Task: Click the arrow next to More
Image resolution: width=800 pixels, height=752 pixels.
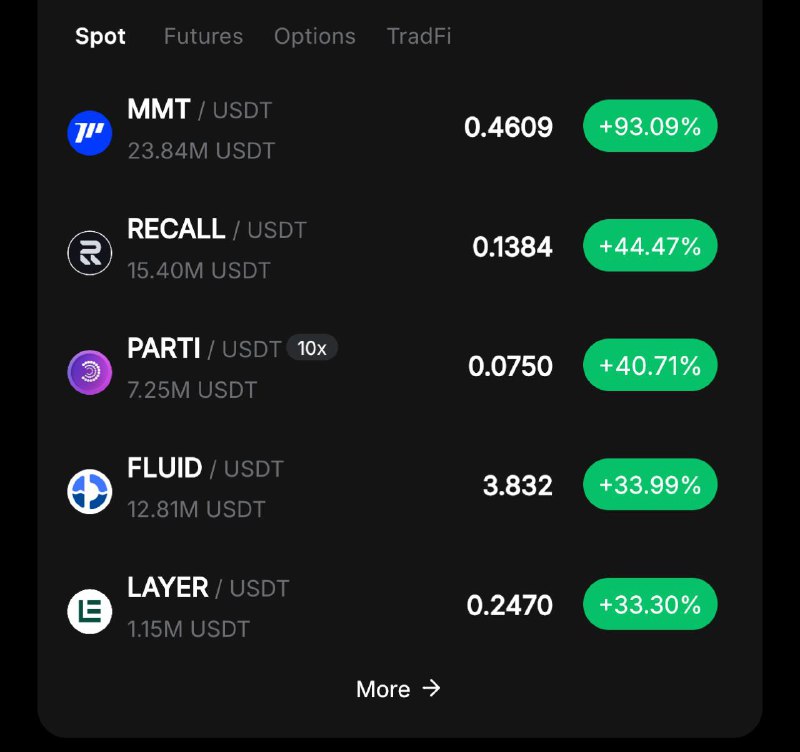Action: pos(431,688)
